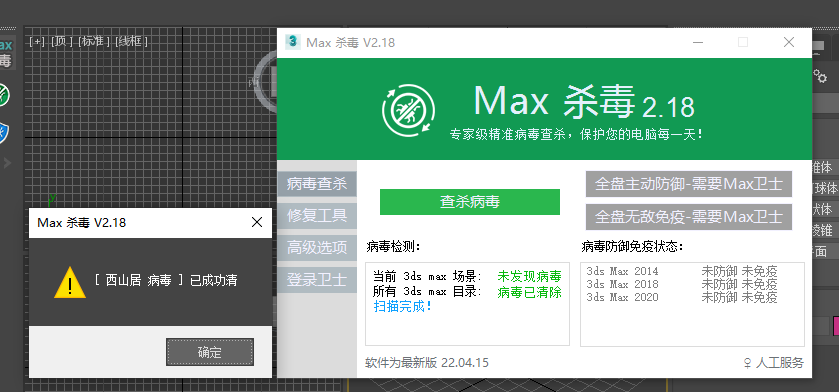This screenshot has height=392, width=839.
Task: Click 未发现病毒 result text
Action: 529,276
